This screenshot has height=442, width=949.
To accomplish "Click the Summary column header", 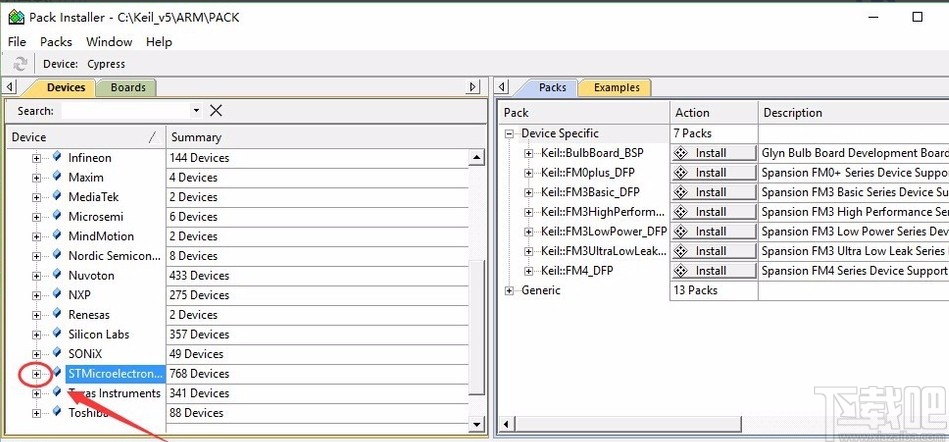I will [326, 137].
